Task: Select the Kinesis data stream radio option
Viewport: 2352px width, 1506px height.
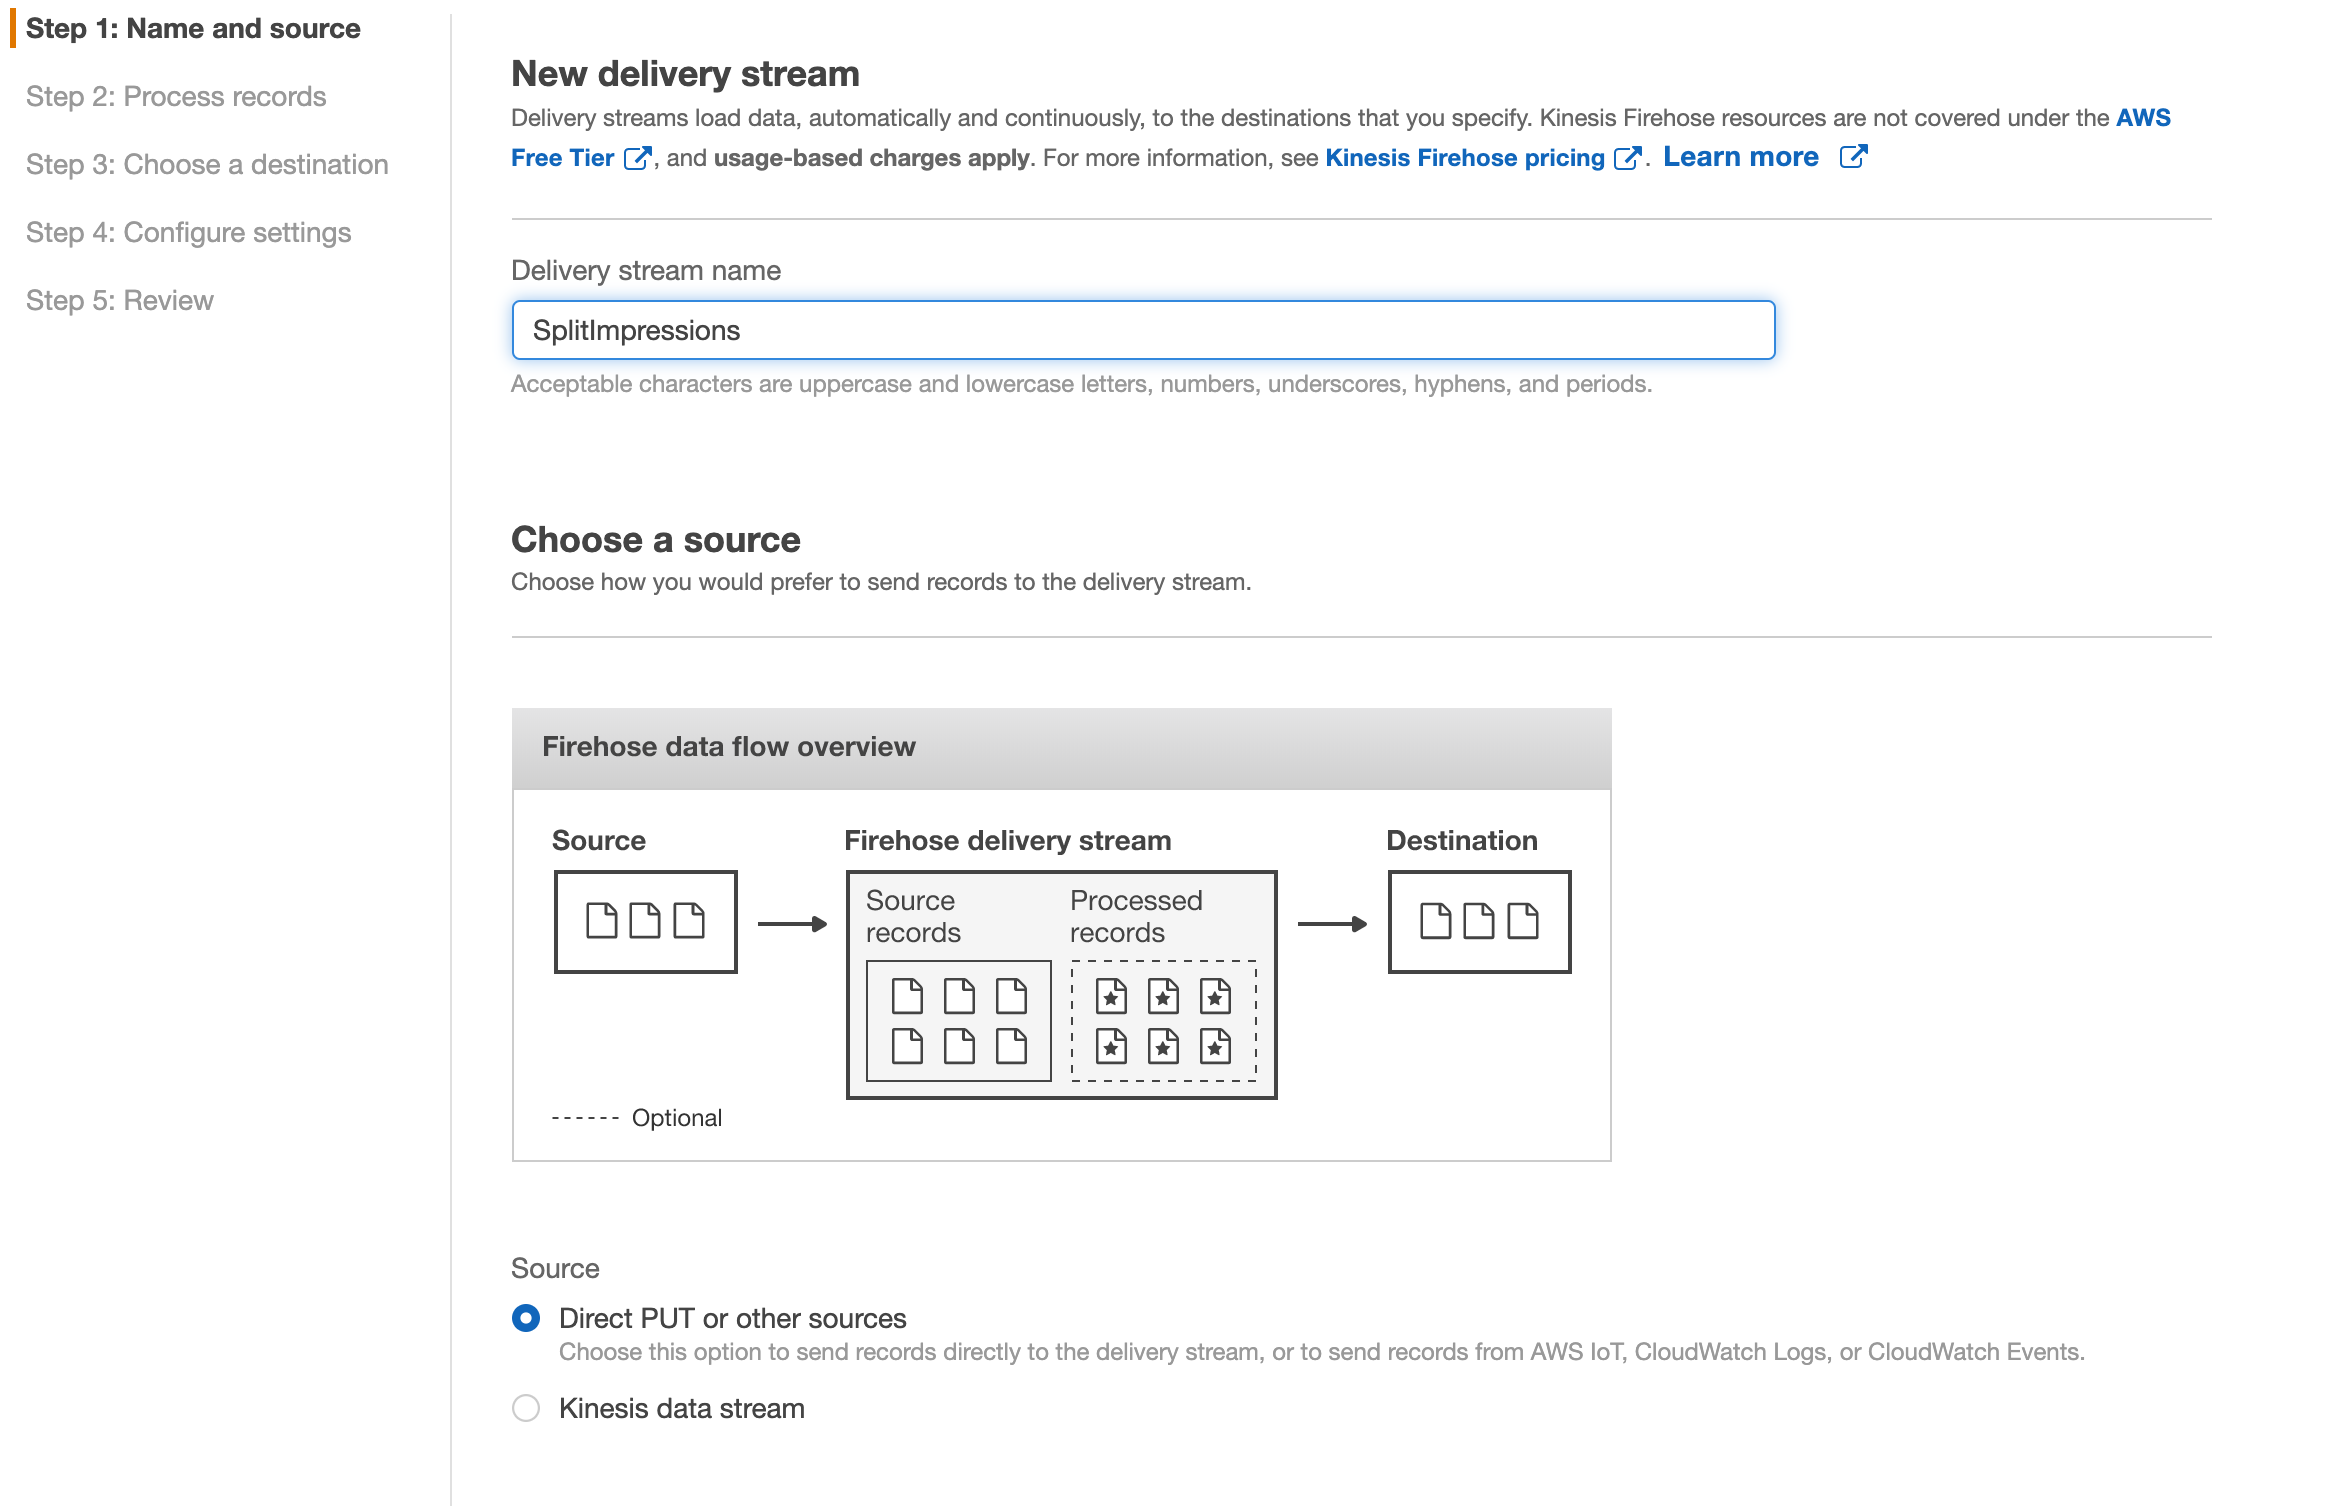Action: click(526, 1408)
